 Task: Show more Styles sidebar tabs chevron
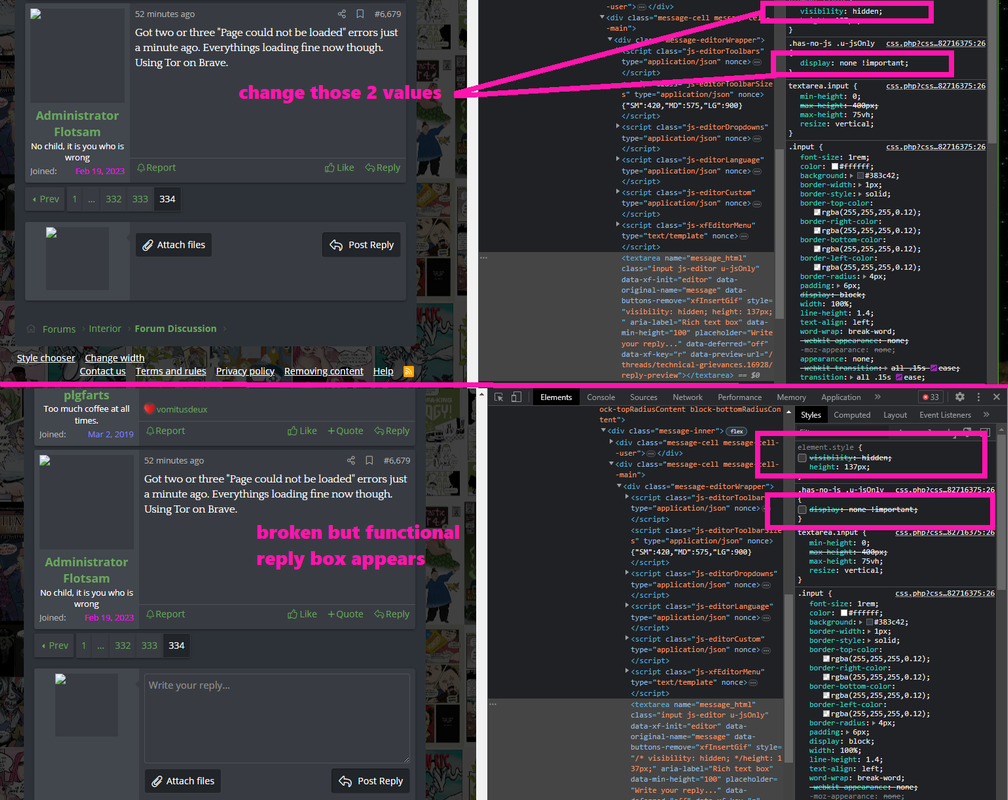(x=986, y=415)
